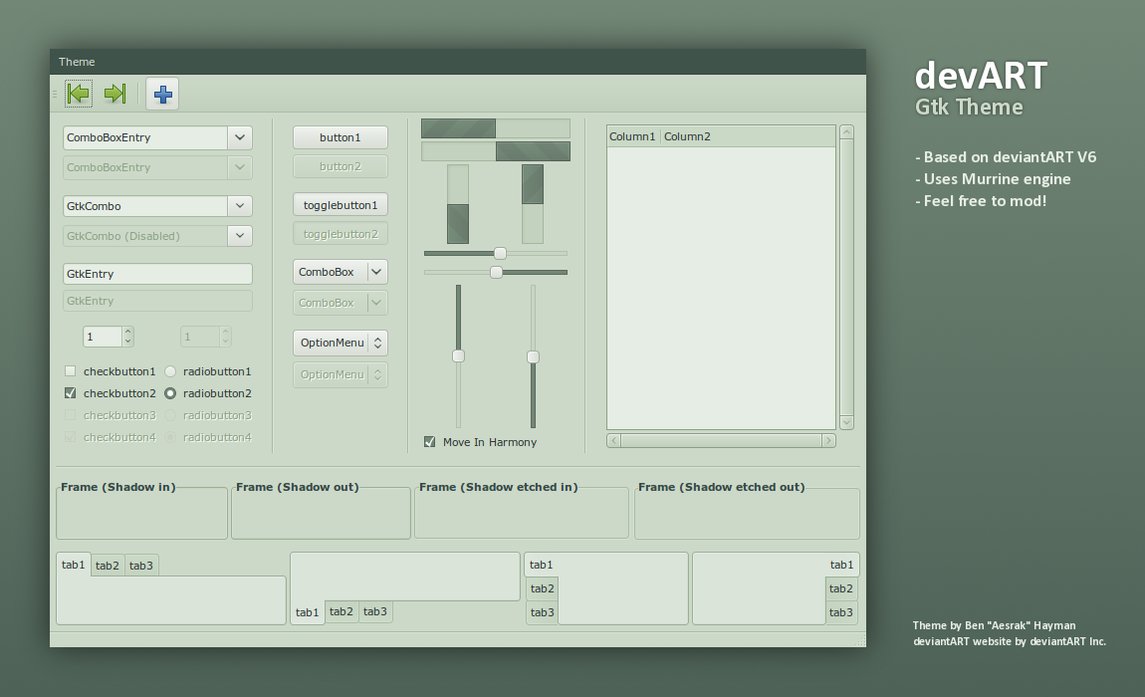Click the vertical scrollbar up arrow

tap(846, 130)
